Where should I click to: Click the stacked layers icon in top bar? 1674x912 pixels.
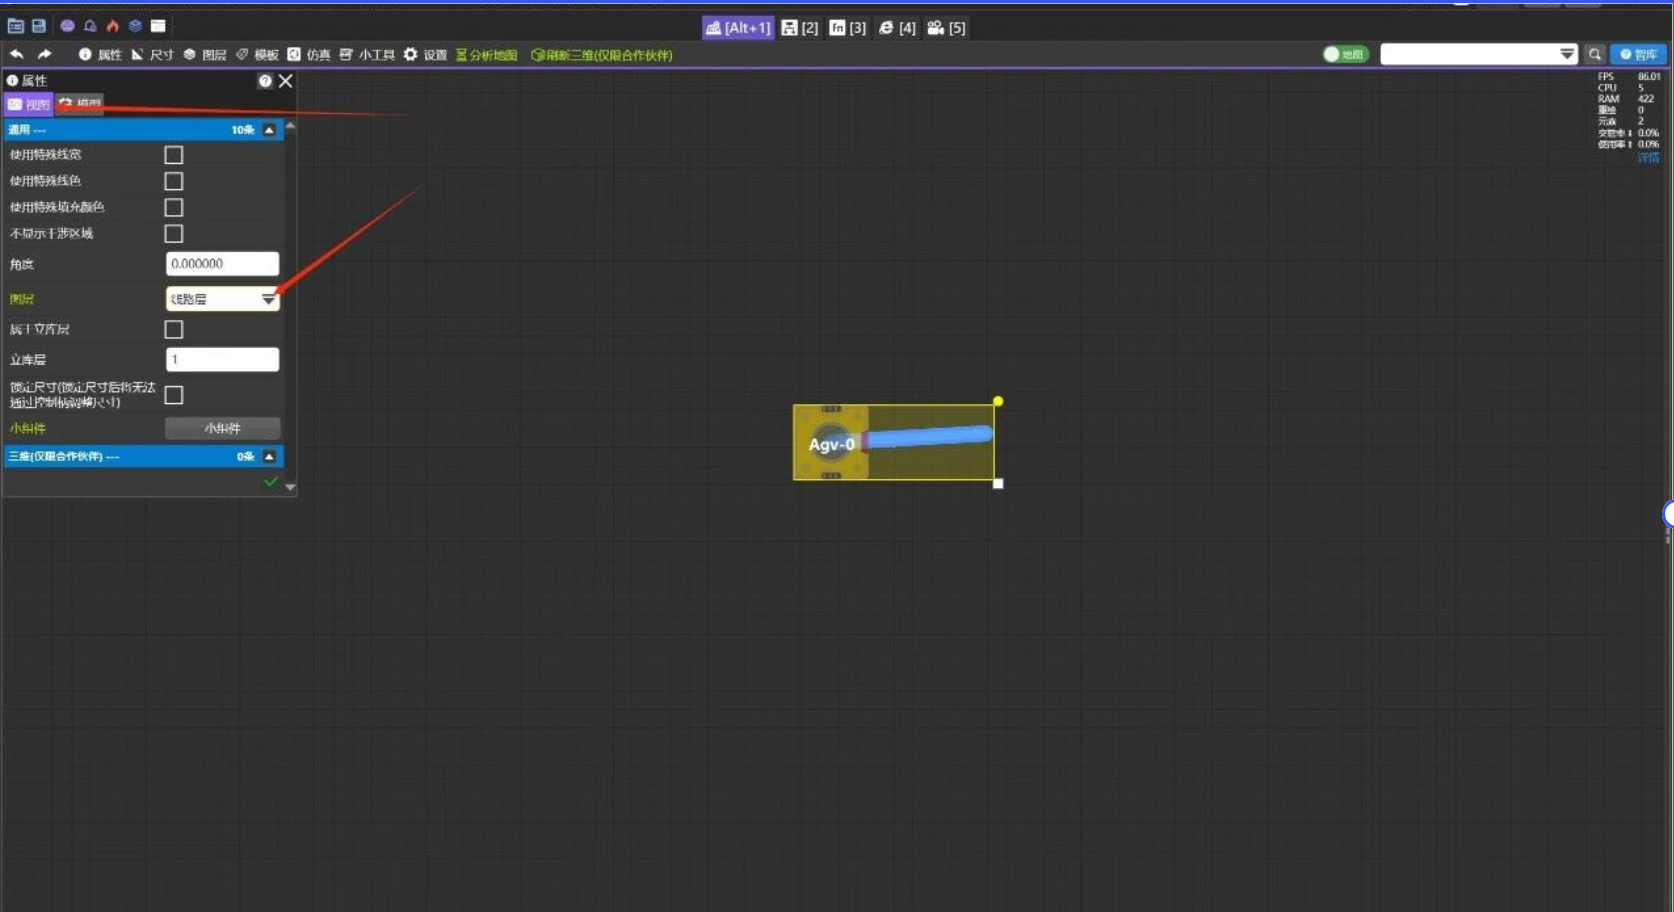pos(135,26)
